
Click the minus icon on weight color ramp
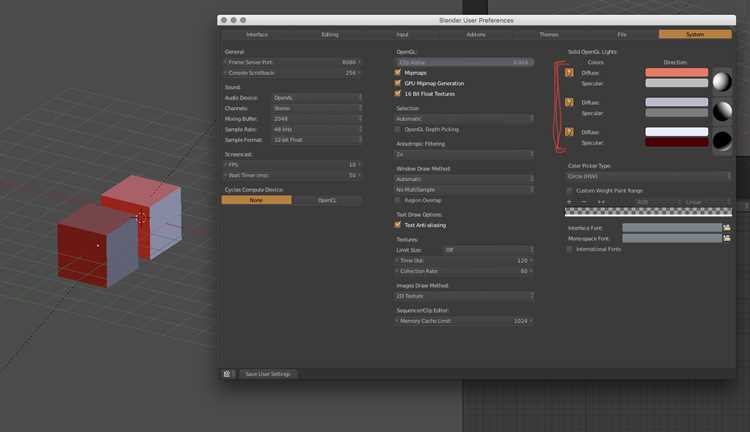pos(584,202)
